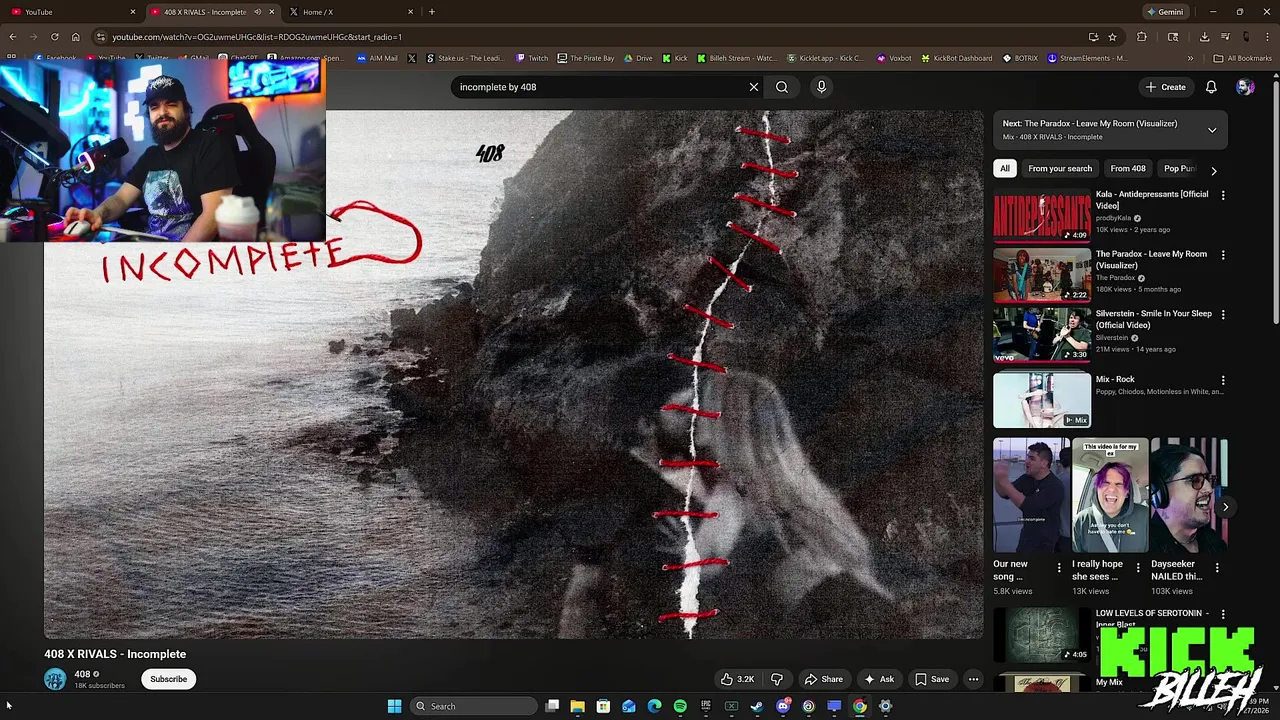Open the All Bookmarks folder
Screen dimensions: 1280x720
[x=1242, y=58]
